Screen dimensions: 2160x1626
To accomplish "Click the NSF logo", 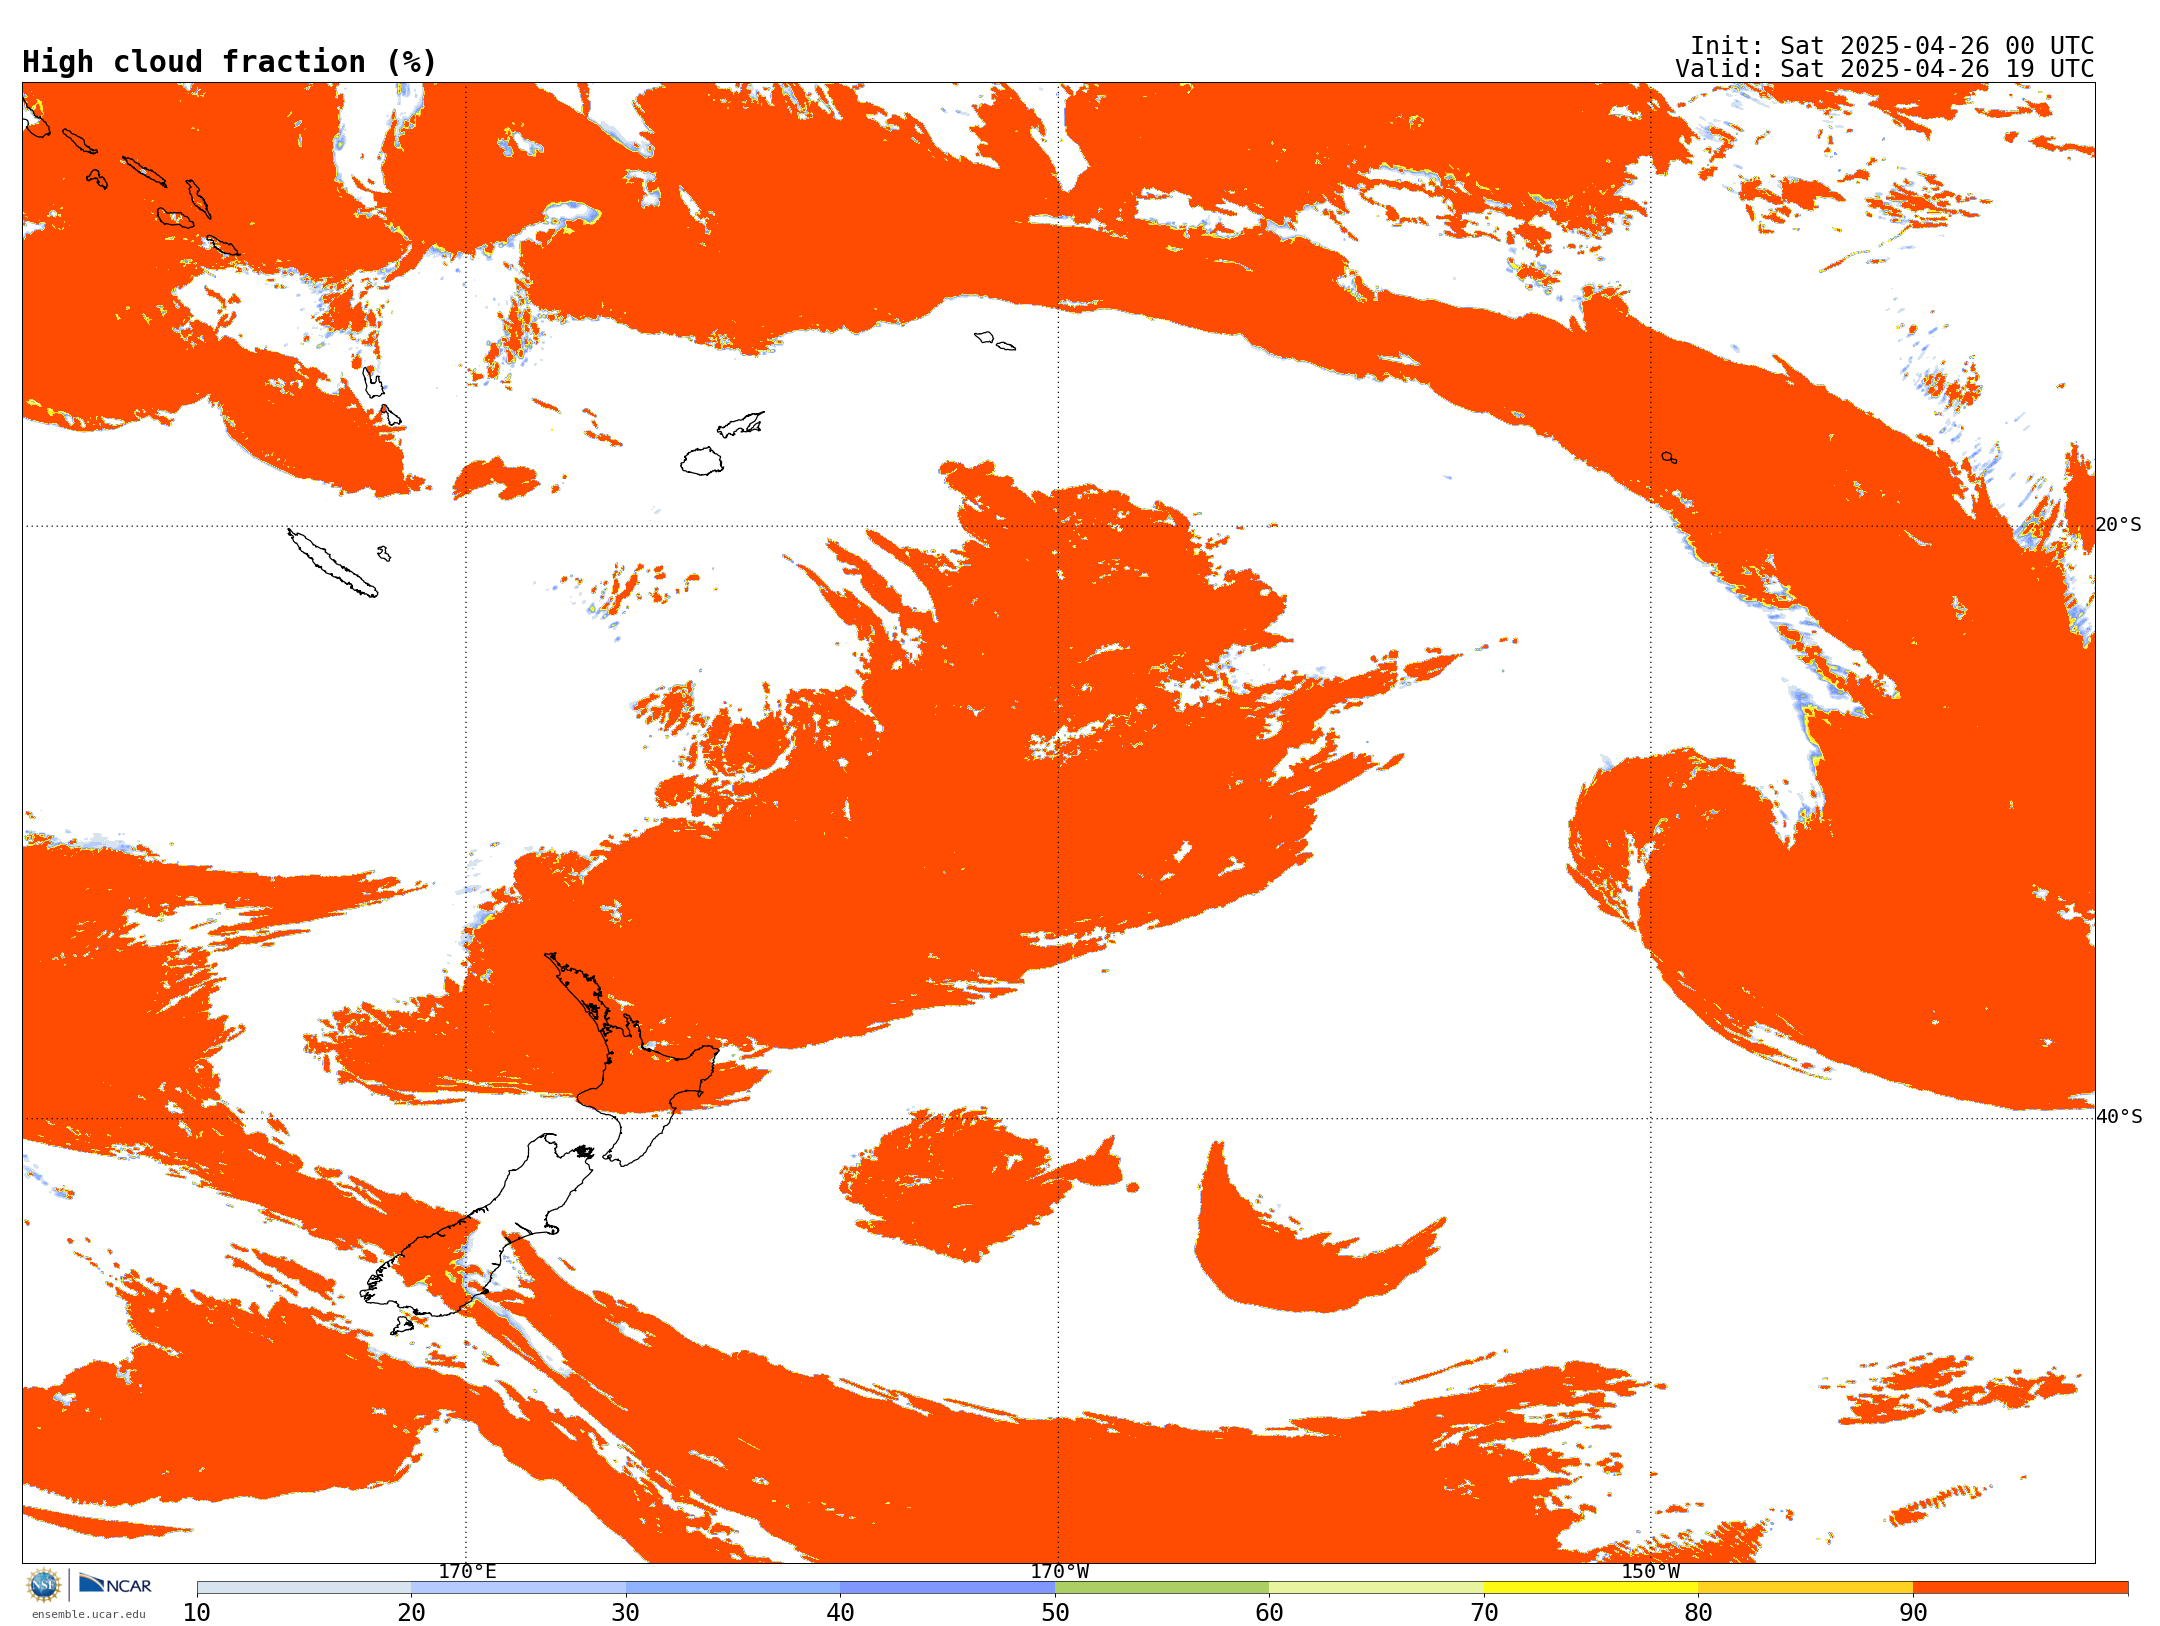I will pyautogui.click(x=44, y=1585).
